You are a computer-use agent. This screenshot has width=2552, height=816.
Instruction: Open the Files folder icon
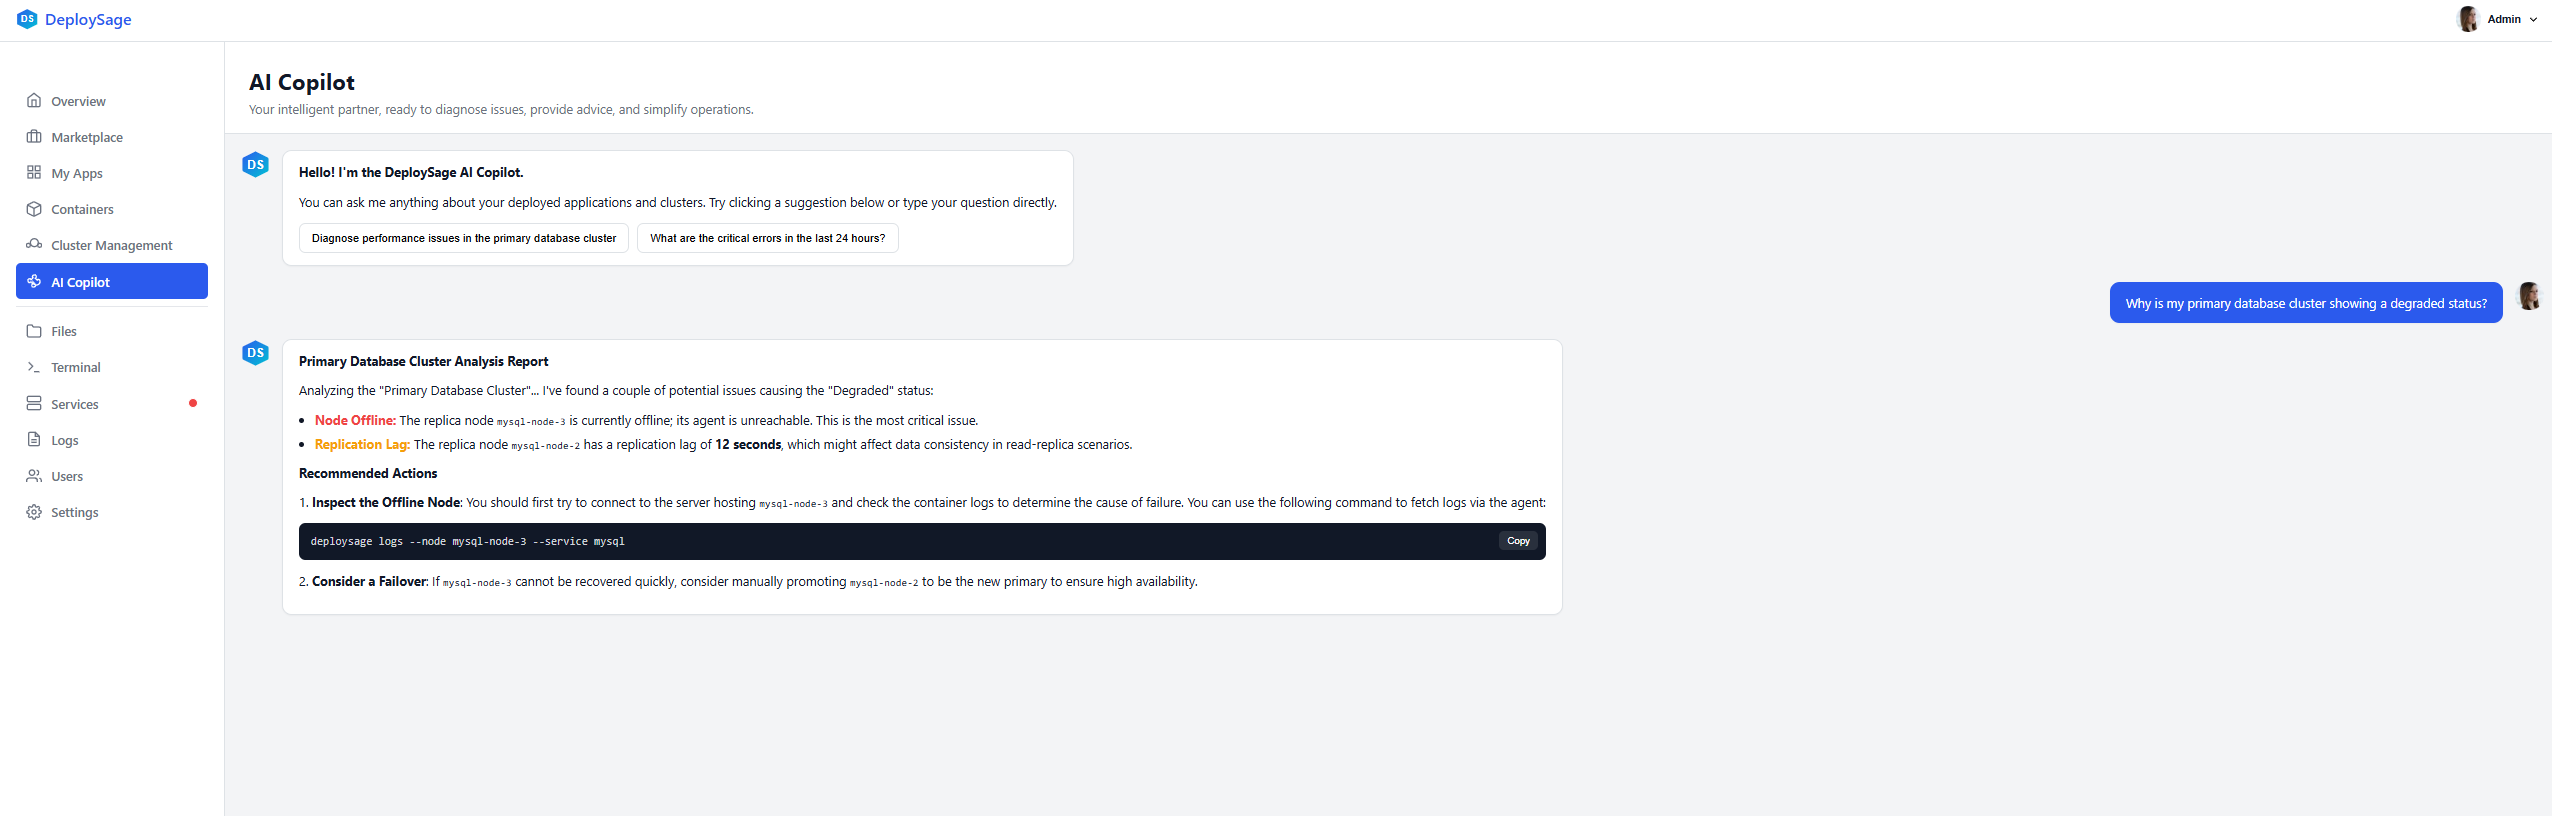tap(34, 330)
